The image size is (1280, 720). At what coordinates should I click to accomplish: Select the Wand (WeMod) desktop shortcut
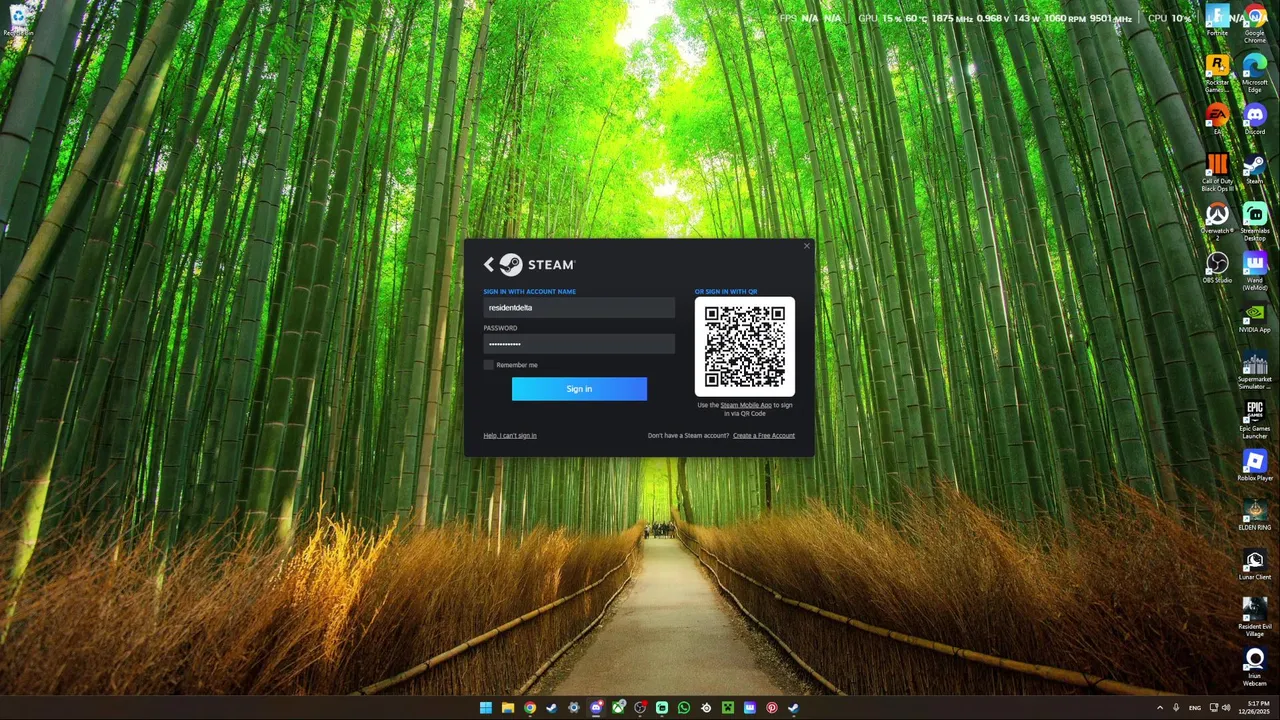pos(1254,271)
